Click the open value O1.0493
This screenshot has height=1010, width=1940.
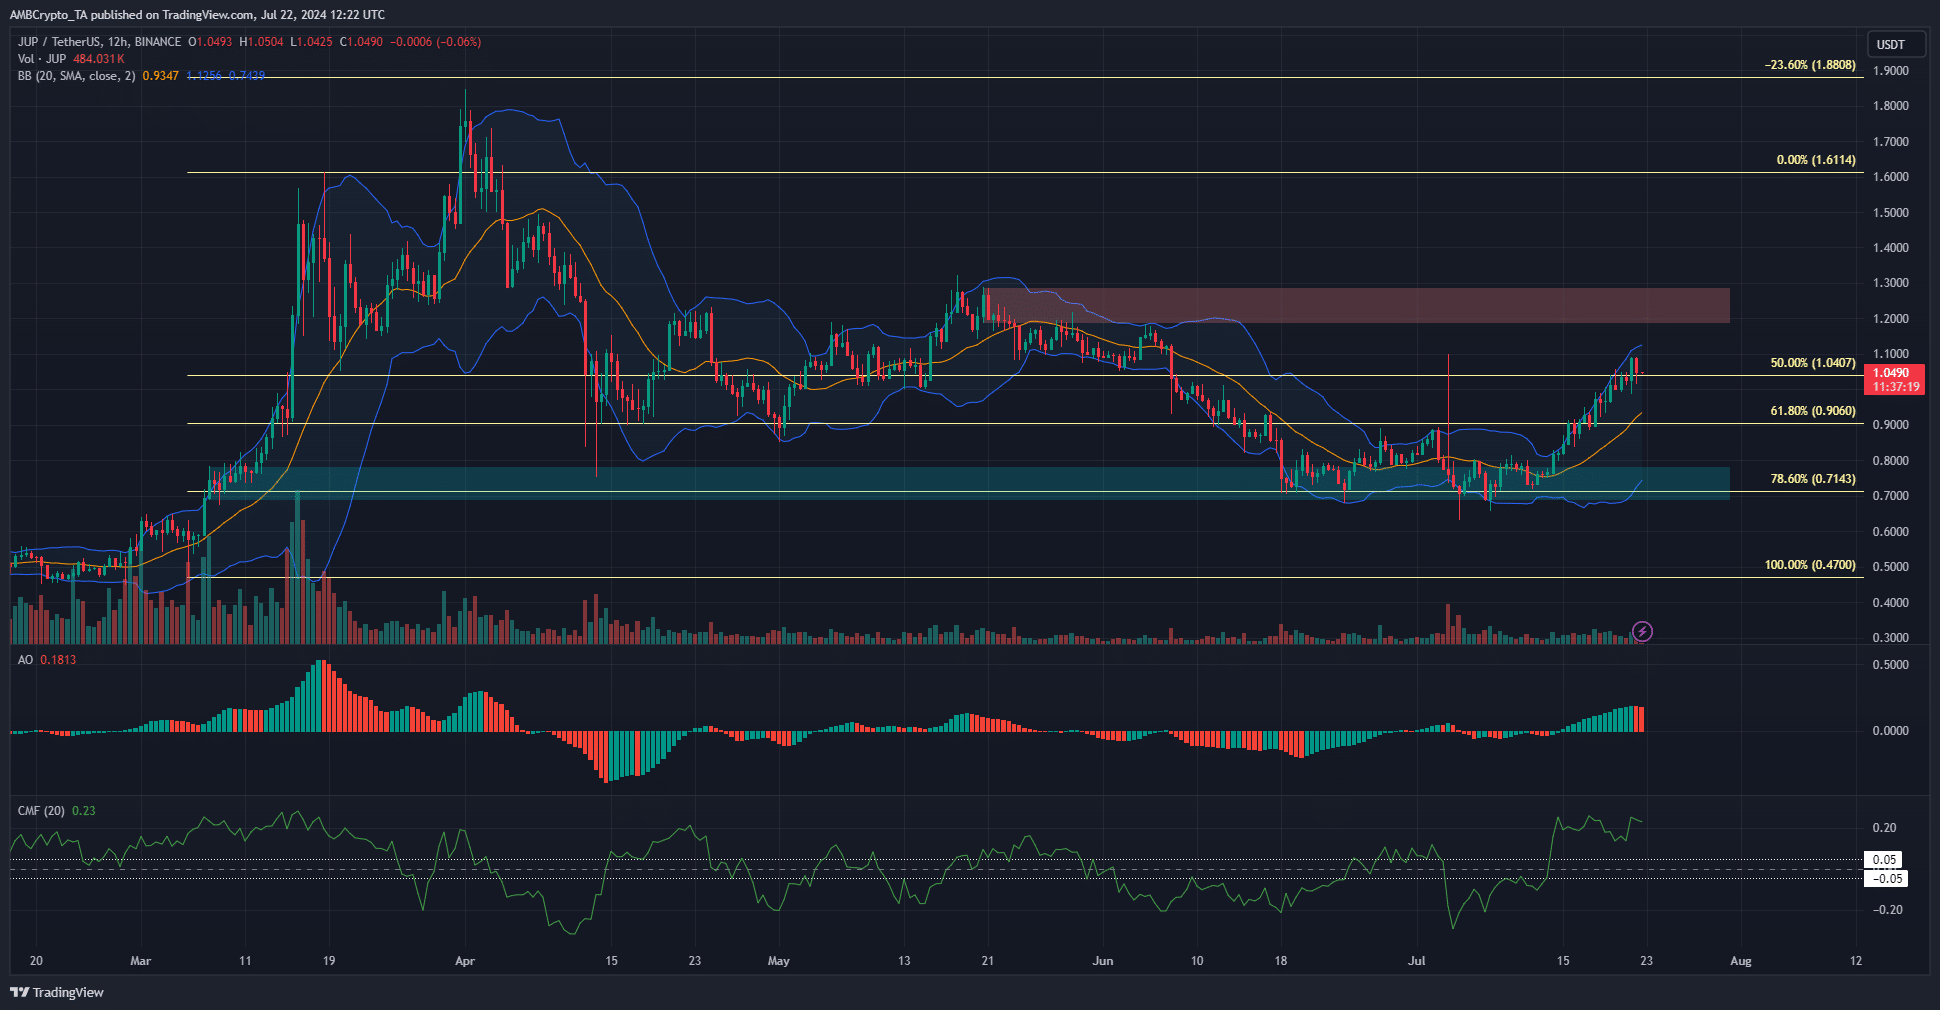(x=210, y=42)
